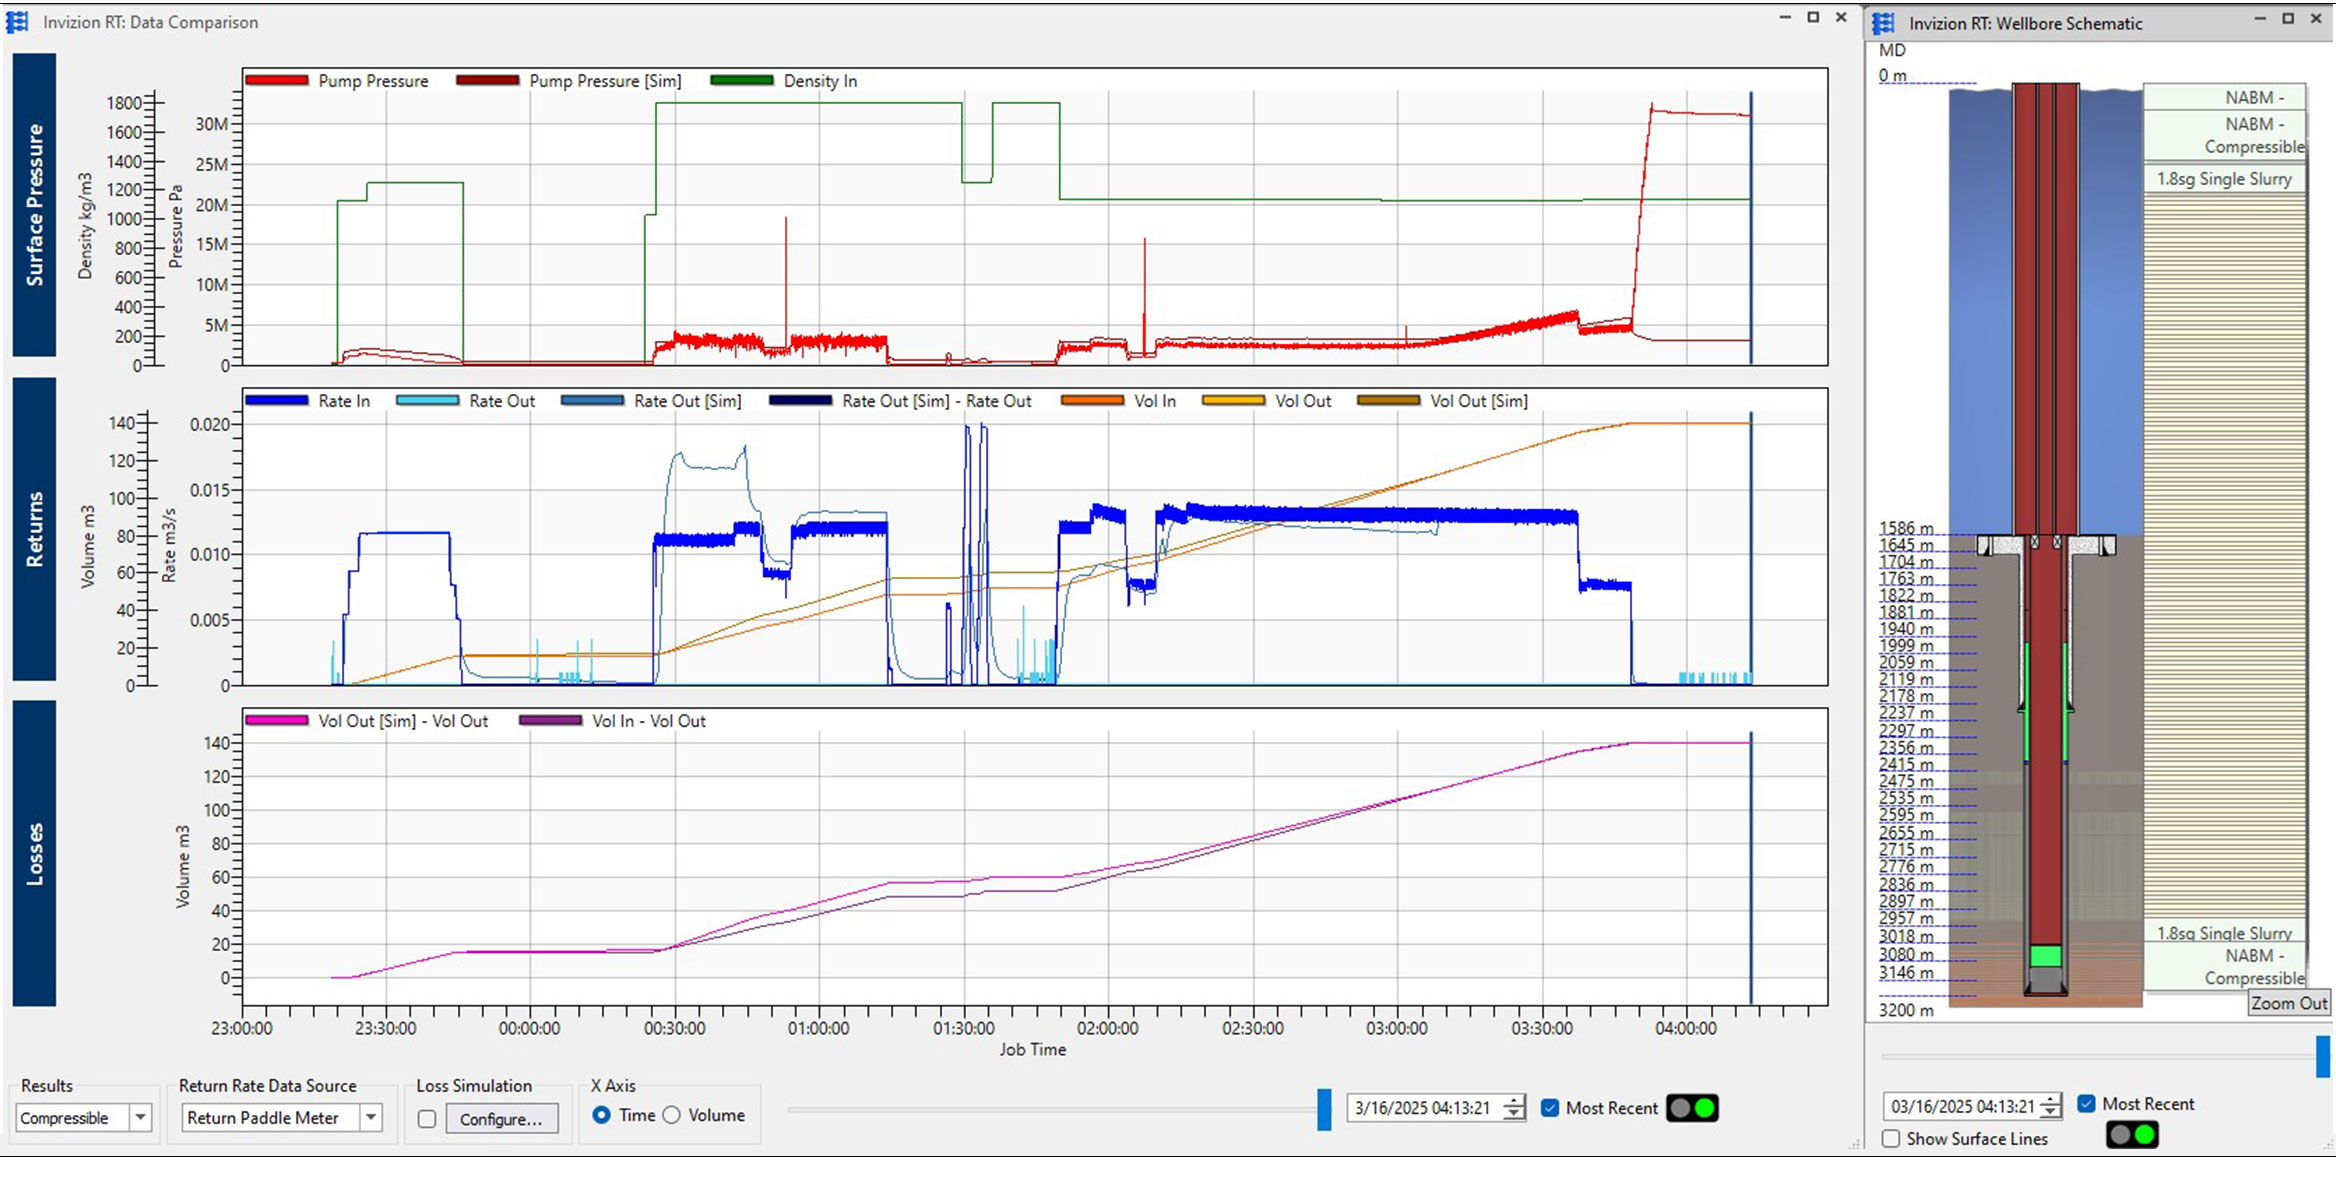Select the Time X Axis radio button
The image size is (2336, 1178).
point(601,1115)
